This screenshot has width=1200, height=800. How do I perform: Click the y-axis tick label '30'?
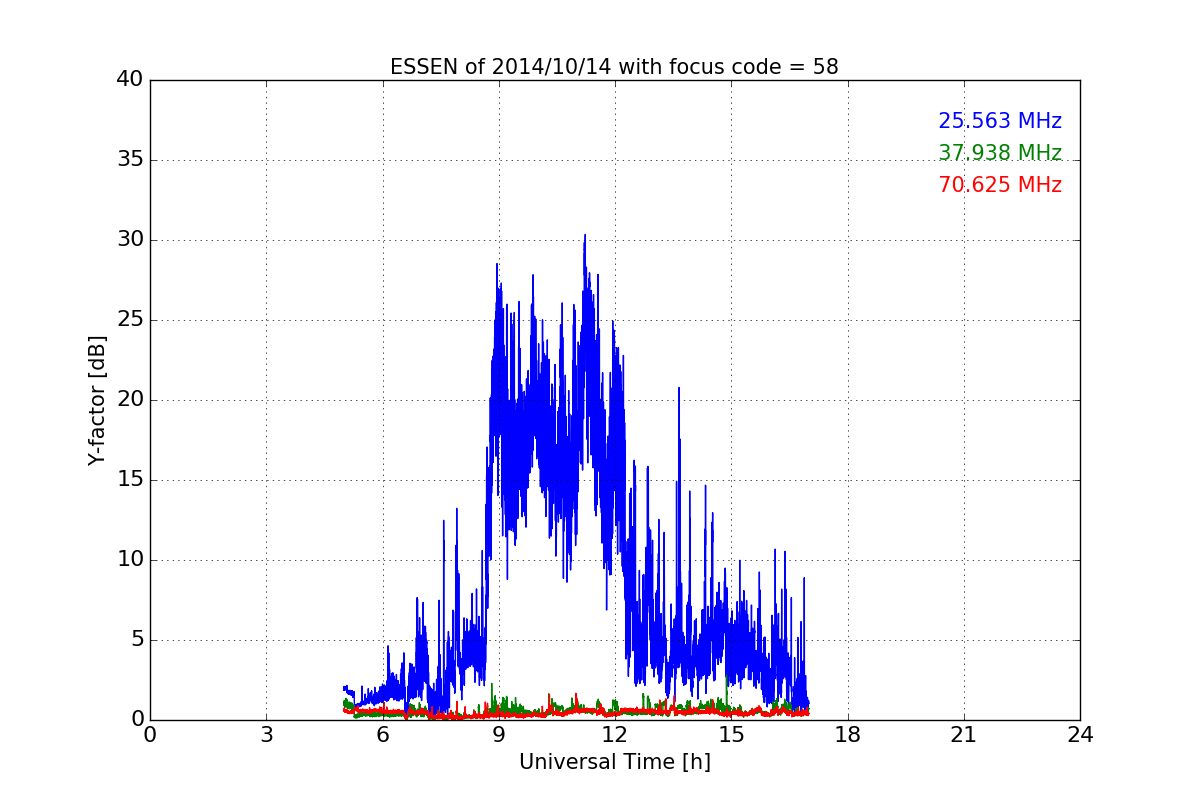coord(129,240)
